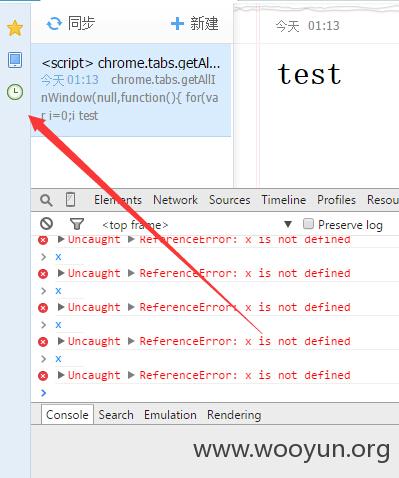The image size is (399, 478).
Task: Select the script chrome.tabs.getAl note entry
Action: coord(131,90)
